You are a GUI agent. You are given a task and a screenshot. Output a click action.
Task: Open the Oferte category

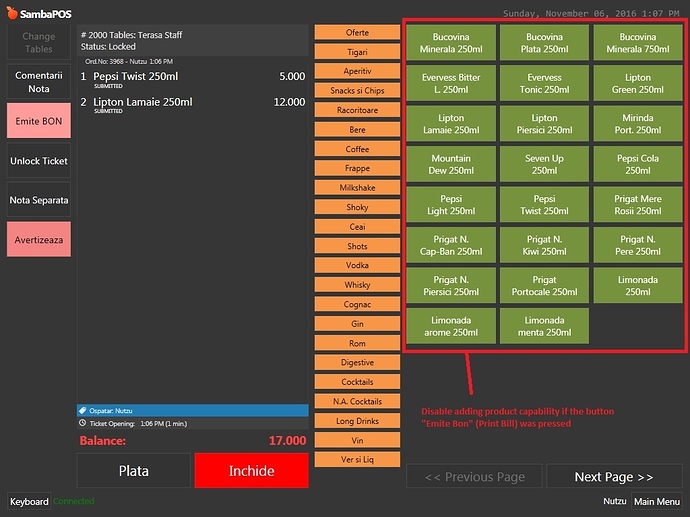357,33
